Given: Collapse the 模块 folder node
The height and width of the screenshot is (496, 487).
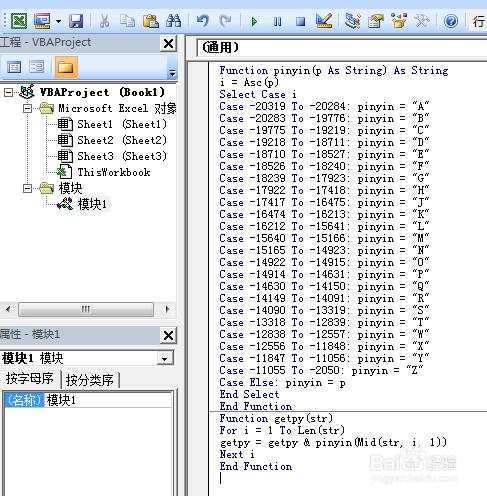Looking at the screenshot, I should [x=27, y=189].
